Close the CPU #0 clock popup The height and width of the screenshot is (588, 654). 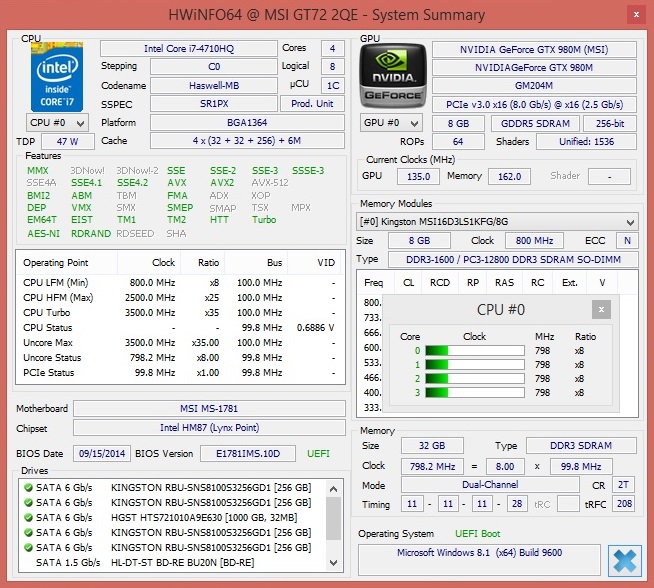[x=601, y=309]
